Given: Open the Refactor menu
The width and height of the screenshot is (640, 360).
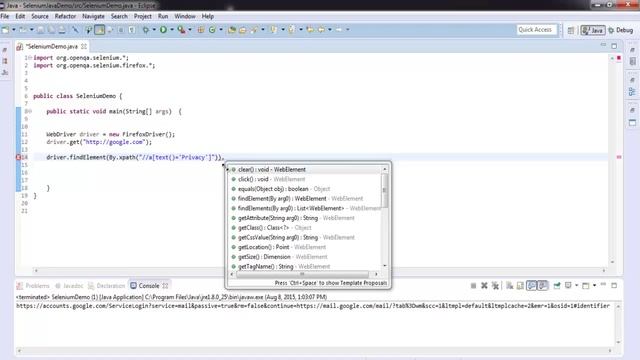Looking at the screenshot, I should (65, 16).
